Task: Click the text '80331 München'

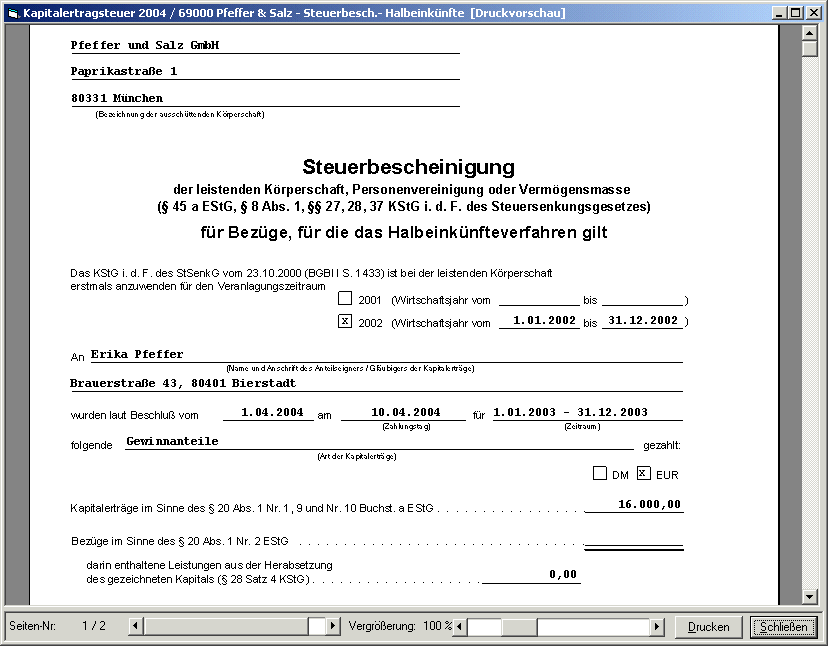Action: (117, 98)
